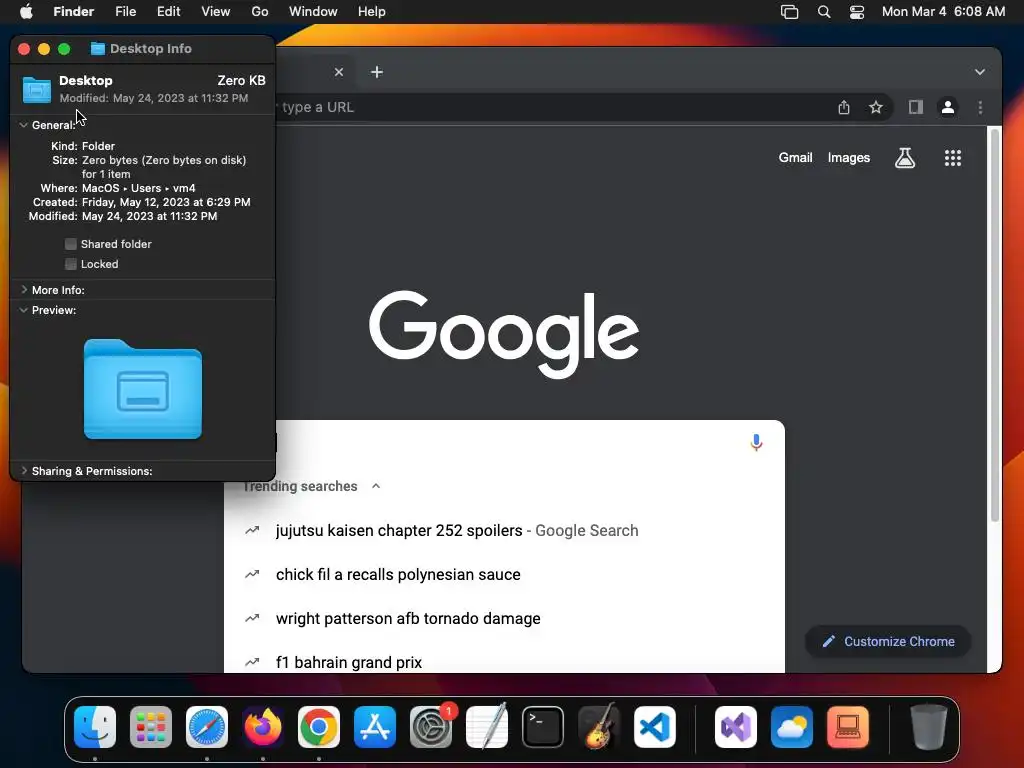Open the weather cloud app in dock
Viewport: 1024px width, 768px height.
792,727
